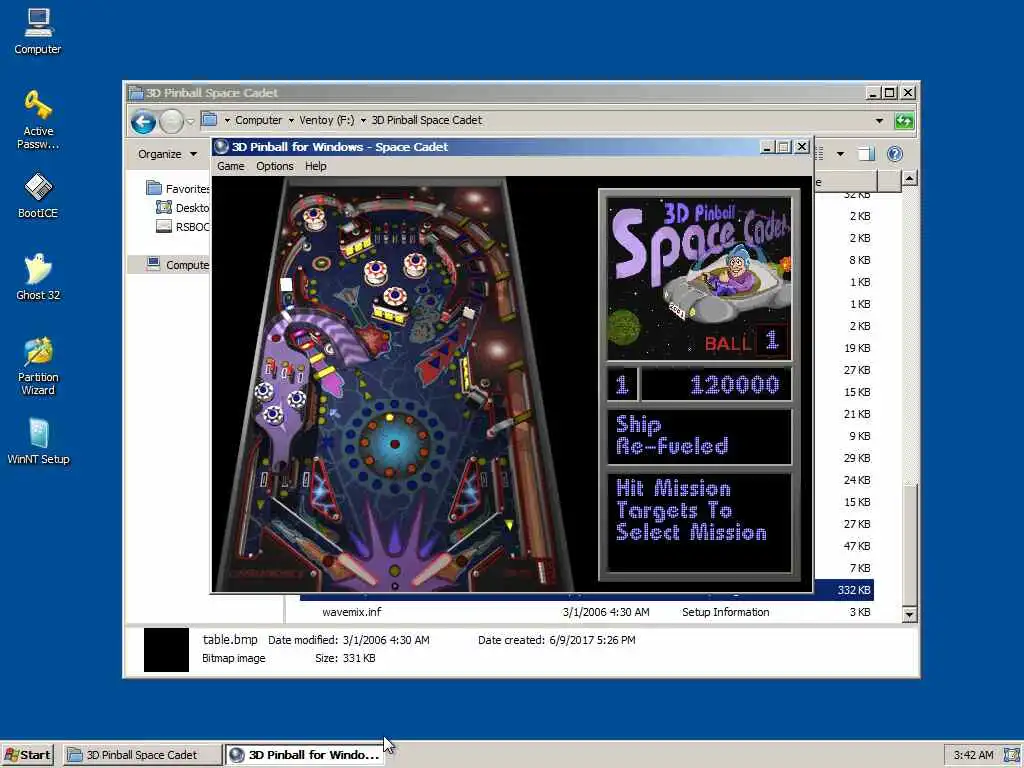This screenshot has height=768, width=1024.
Task: Expand dropdown arrow after Computer breadcrumb
Action: pyautogui.click(x=291, y=121)
